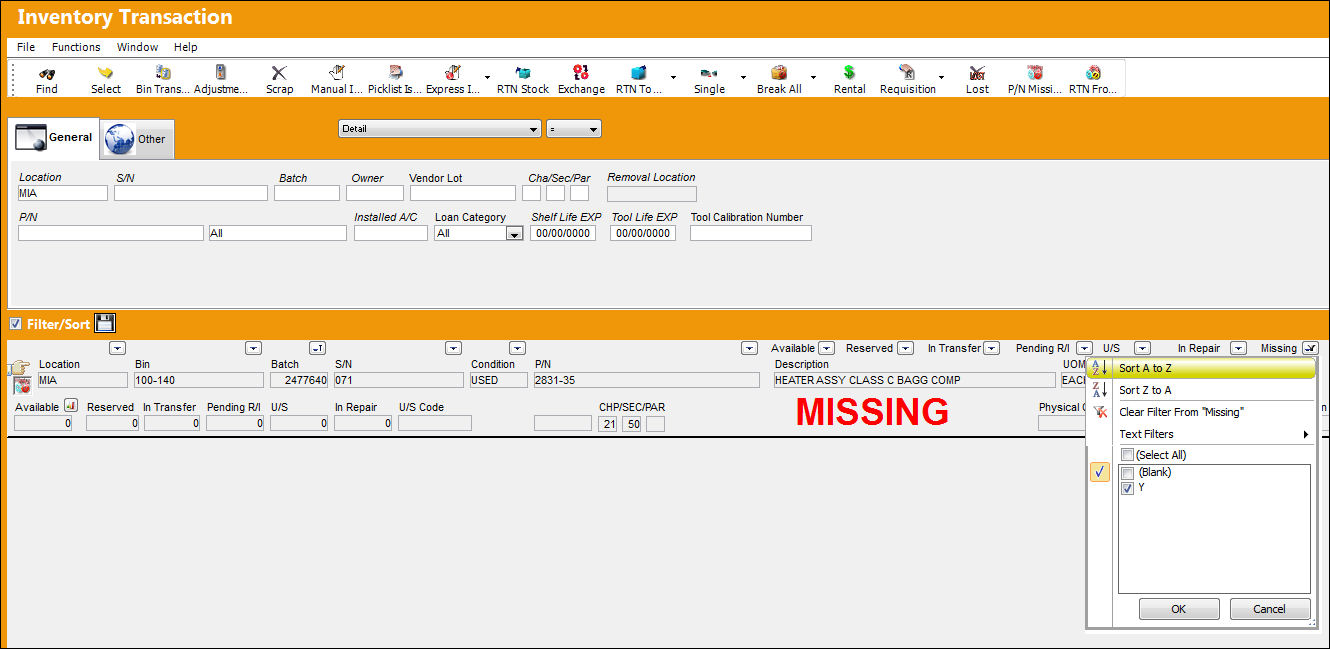The height and width of the screenshot is (649, 1330).
Task: Toggle the Filter/Sort checkbox
Action: click(x=14, y=323)
